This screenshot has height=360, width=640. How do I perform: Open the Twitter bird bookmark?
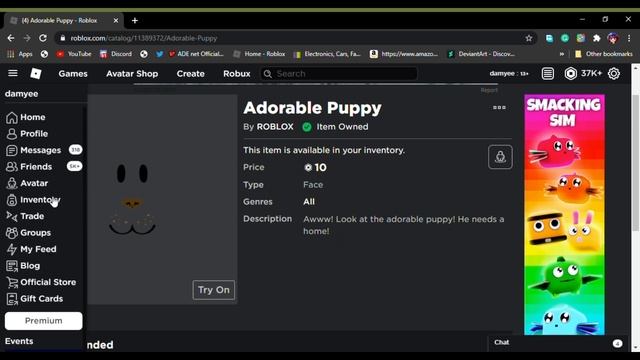(160, 54)
